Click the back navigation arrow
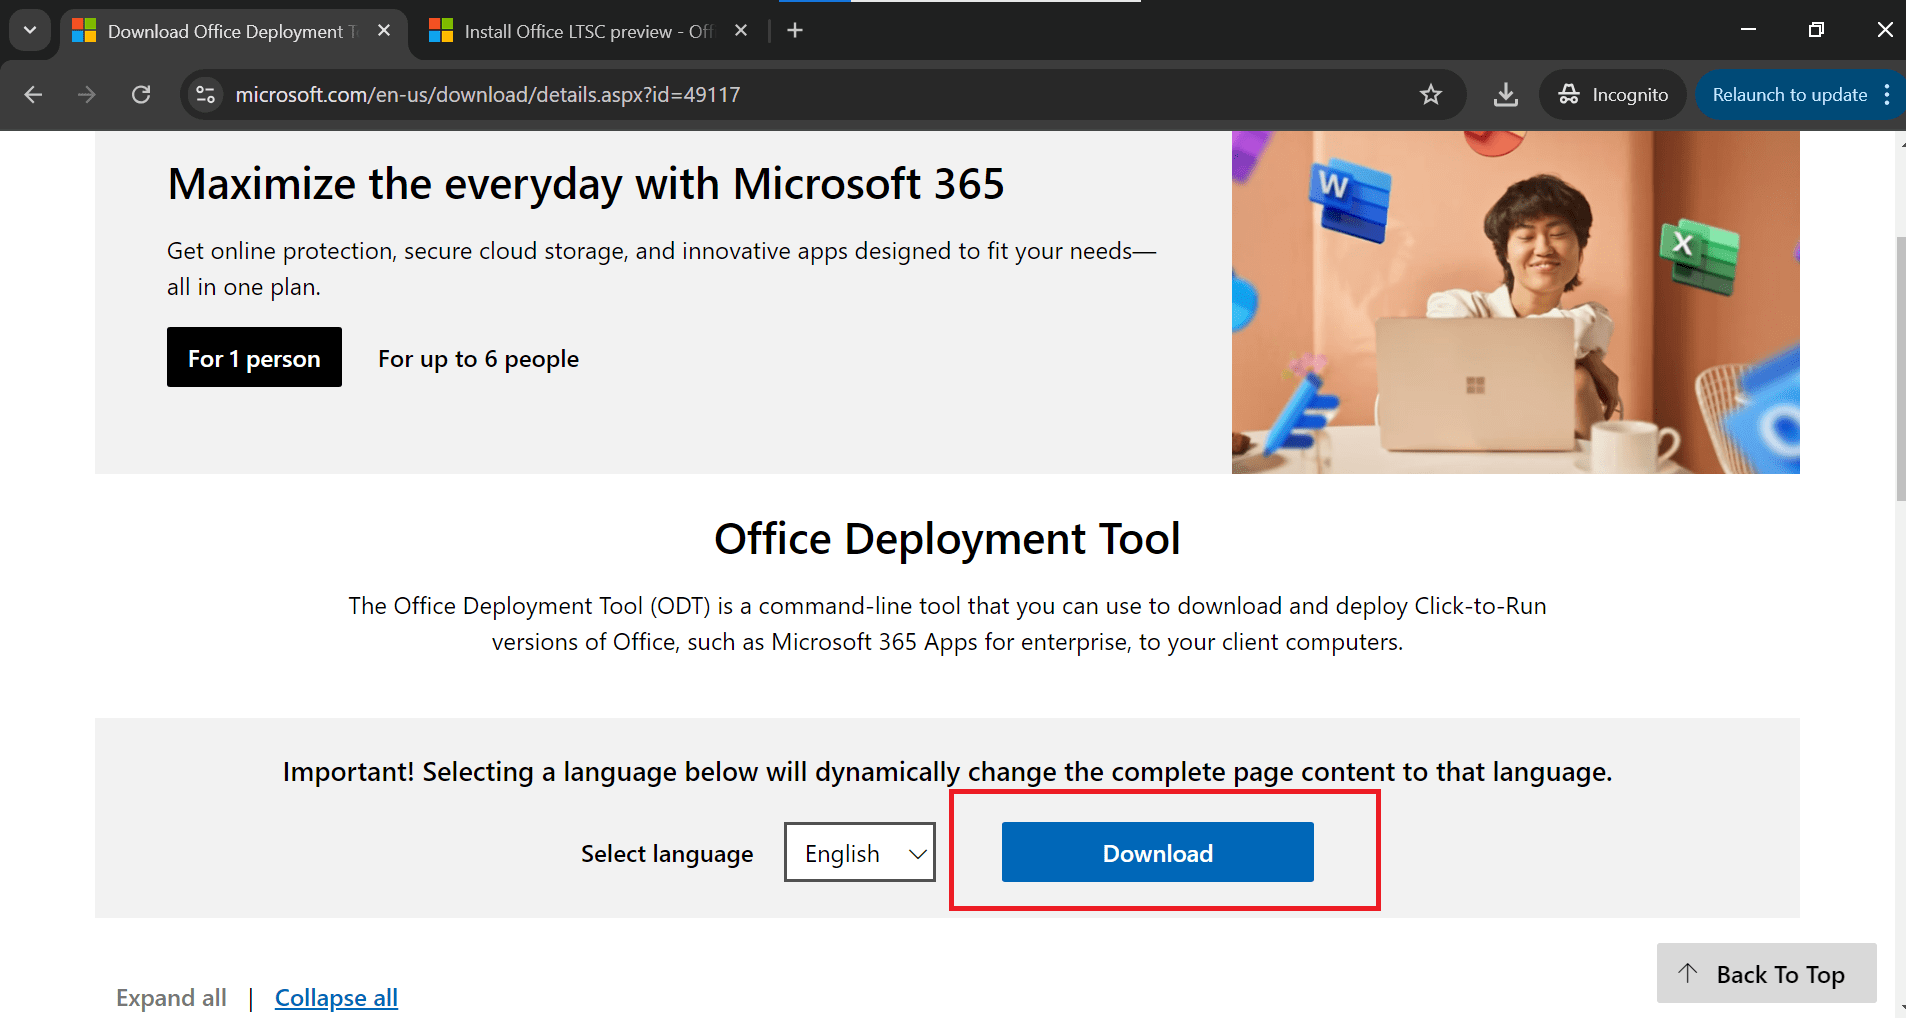This screenshot has width=1906, height=1018. tap(33, 94)
